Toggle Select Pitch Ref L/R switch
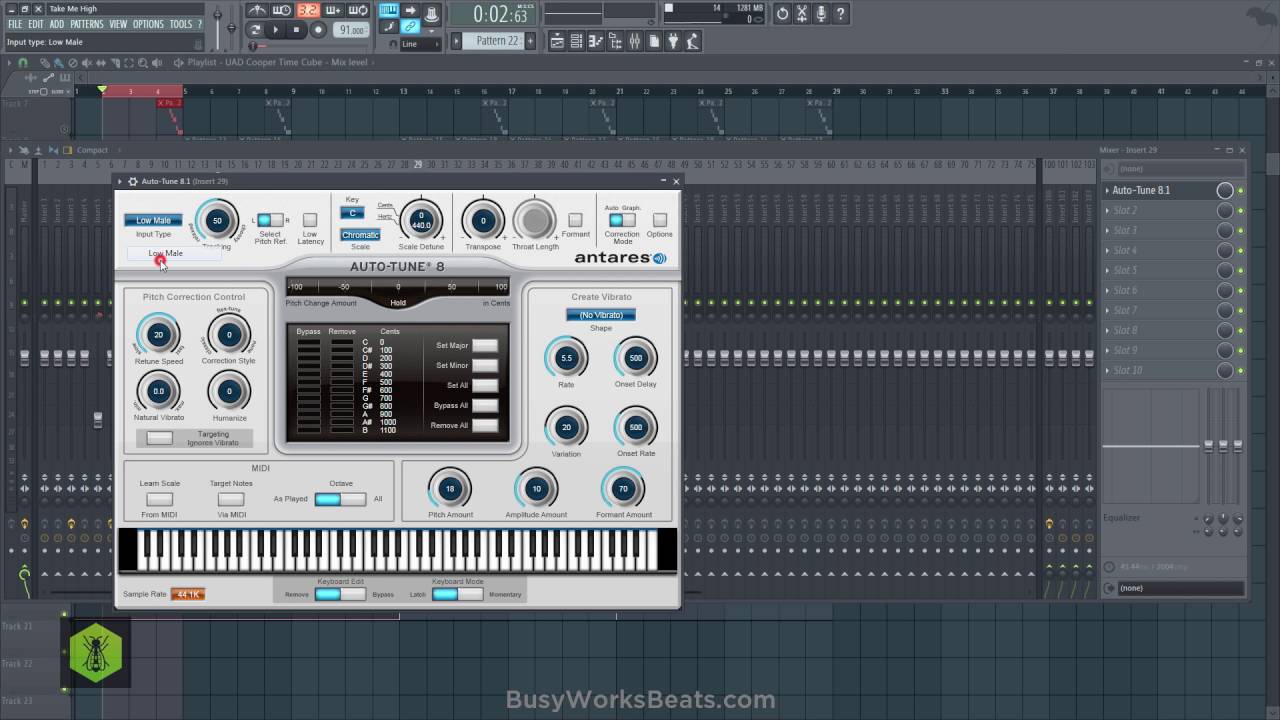This screenshot has height=720, width=1280. click(x=270, y=220)
